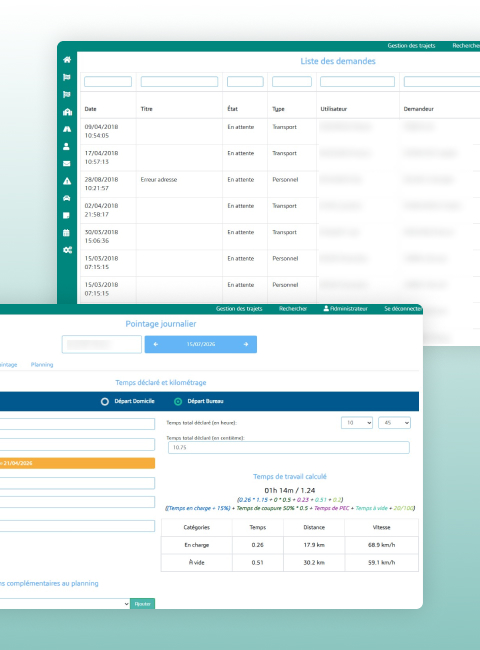
Task: Click En attente in the 09/04/2018 row
Action: [241, 127]
